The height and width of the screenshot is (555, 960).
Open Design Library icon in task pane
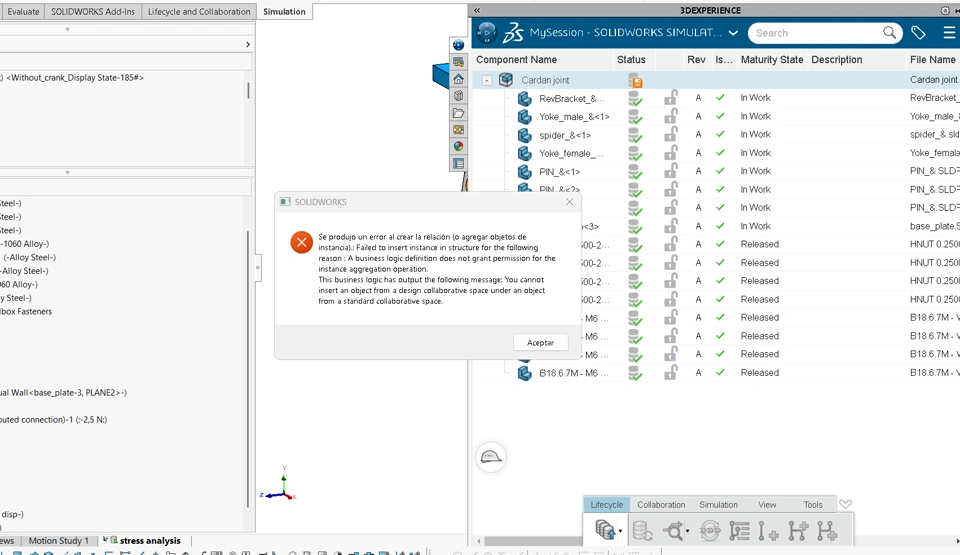pos(458,96)
